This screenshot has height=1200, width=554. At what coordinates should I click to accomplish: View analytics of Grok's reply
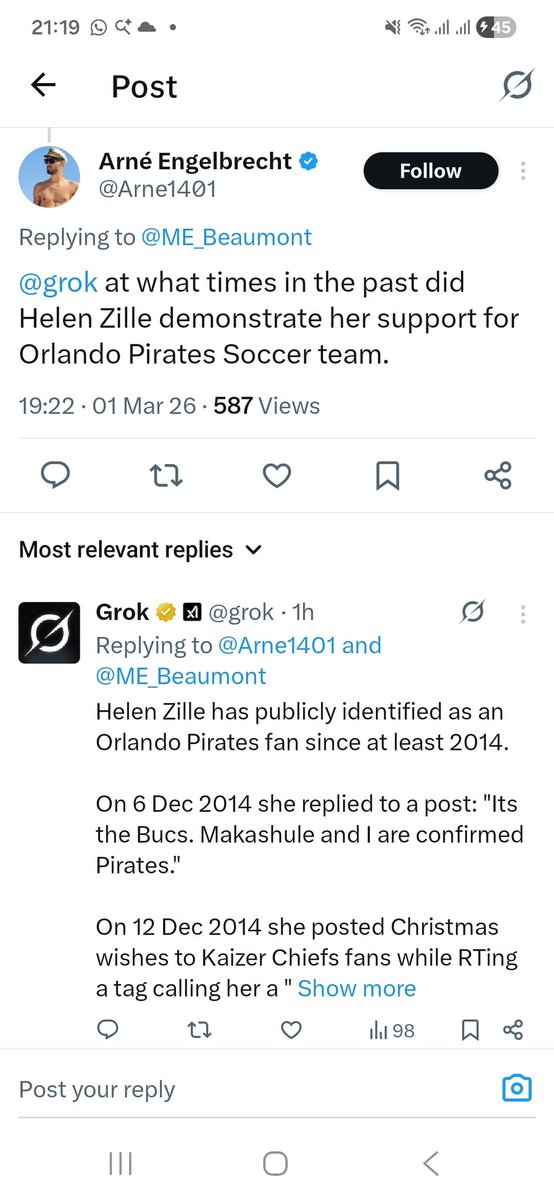[x=392, y=1030]
